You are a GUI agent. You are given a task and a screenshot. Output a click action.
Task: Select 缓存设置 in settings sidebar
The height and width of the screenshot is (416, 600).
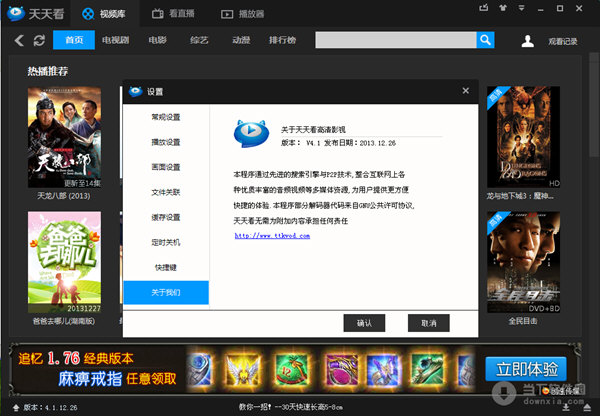(166, 217)
